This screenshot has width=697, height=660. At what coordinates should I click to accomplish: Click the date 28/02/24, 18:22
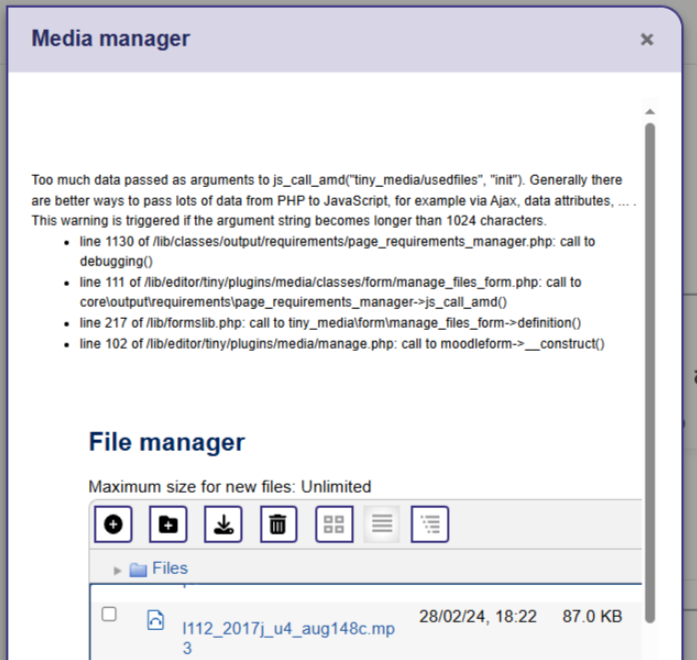478,616
